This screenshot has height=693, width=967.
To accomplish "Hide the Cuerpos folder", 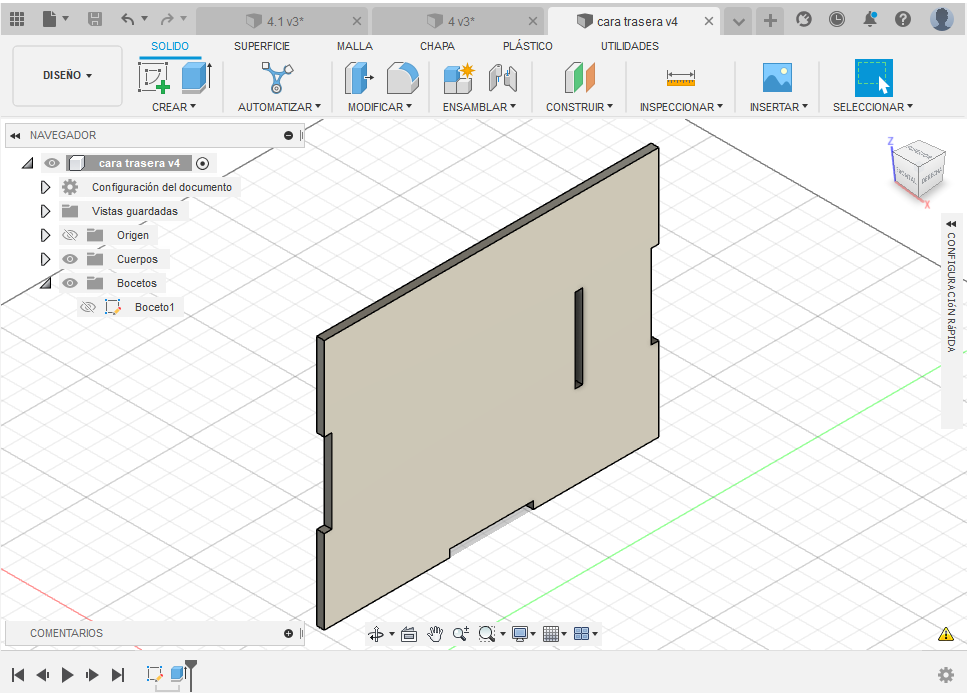I will pos(70,259).
